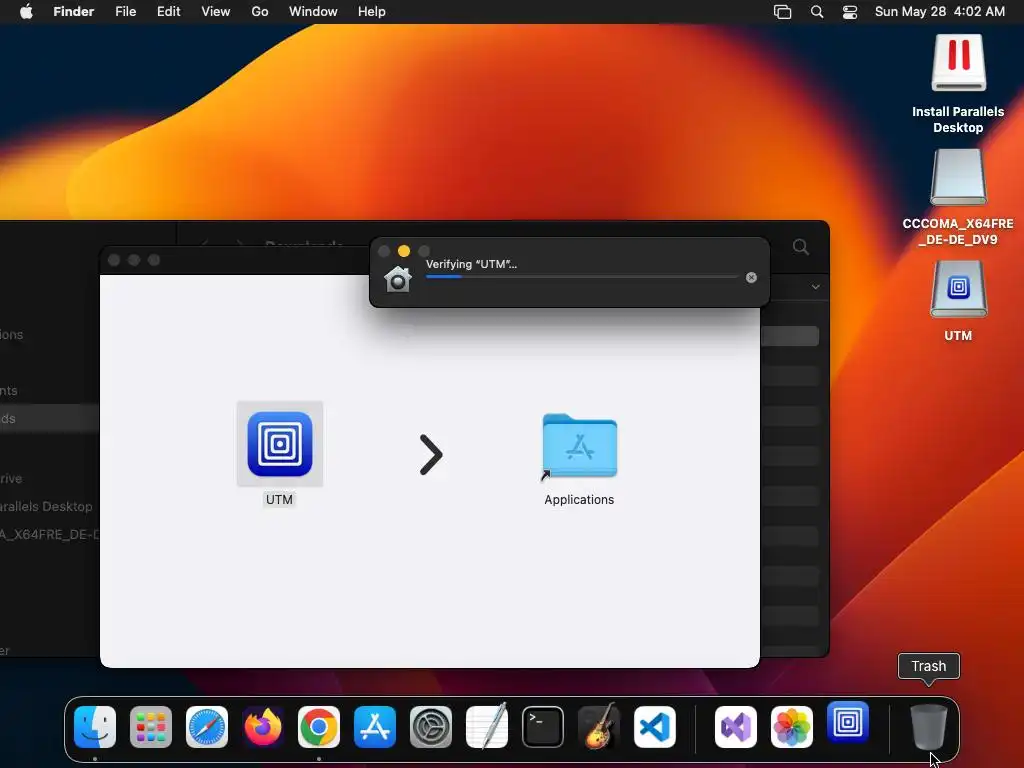Click the Finder window search icon
The image size is (1024, 768).
coord(801,247)
